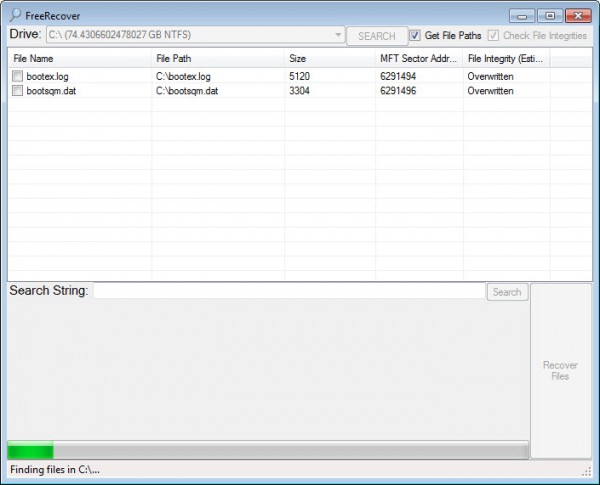Click inside the Search String text field
The width and height of the screenshot is (600, 485).
tap(288, 292)
